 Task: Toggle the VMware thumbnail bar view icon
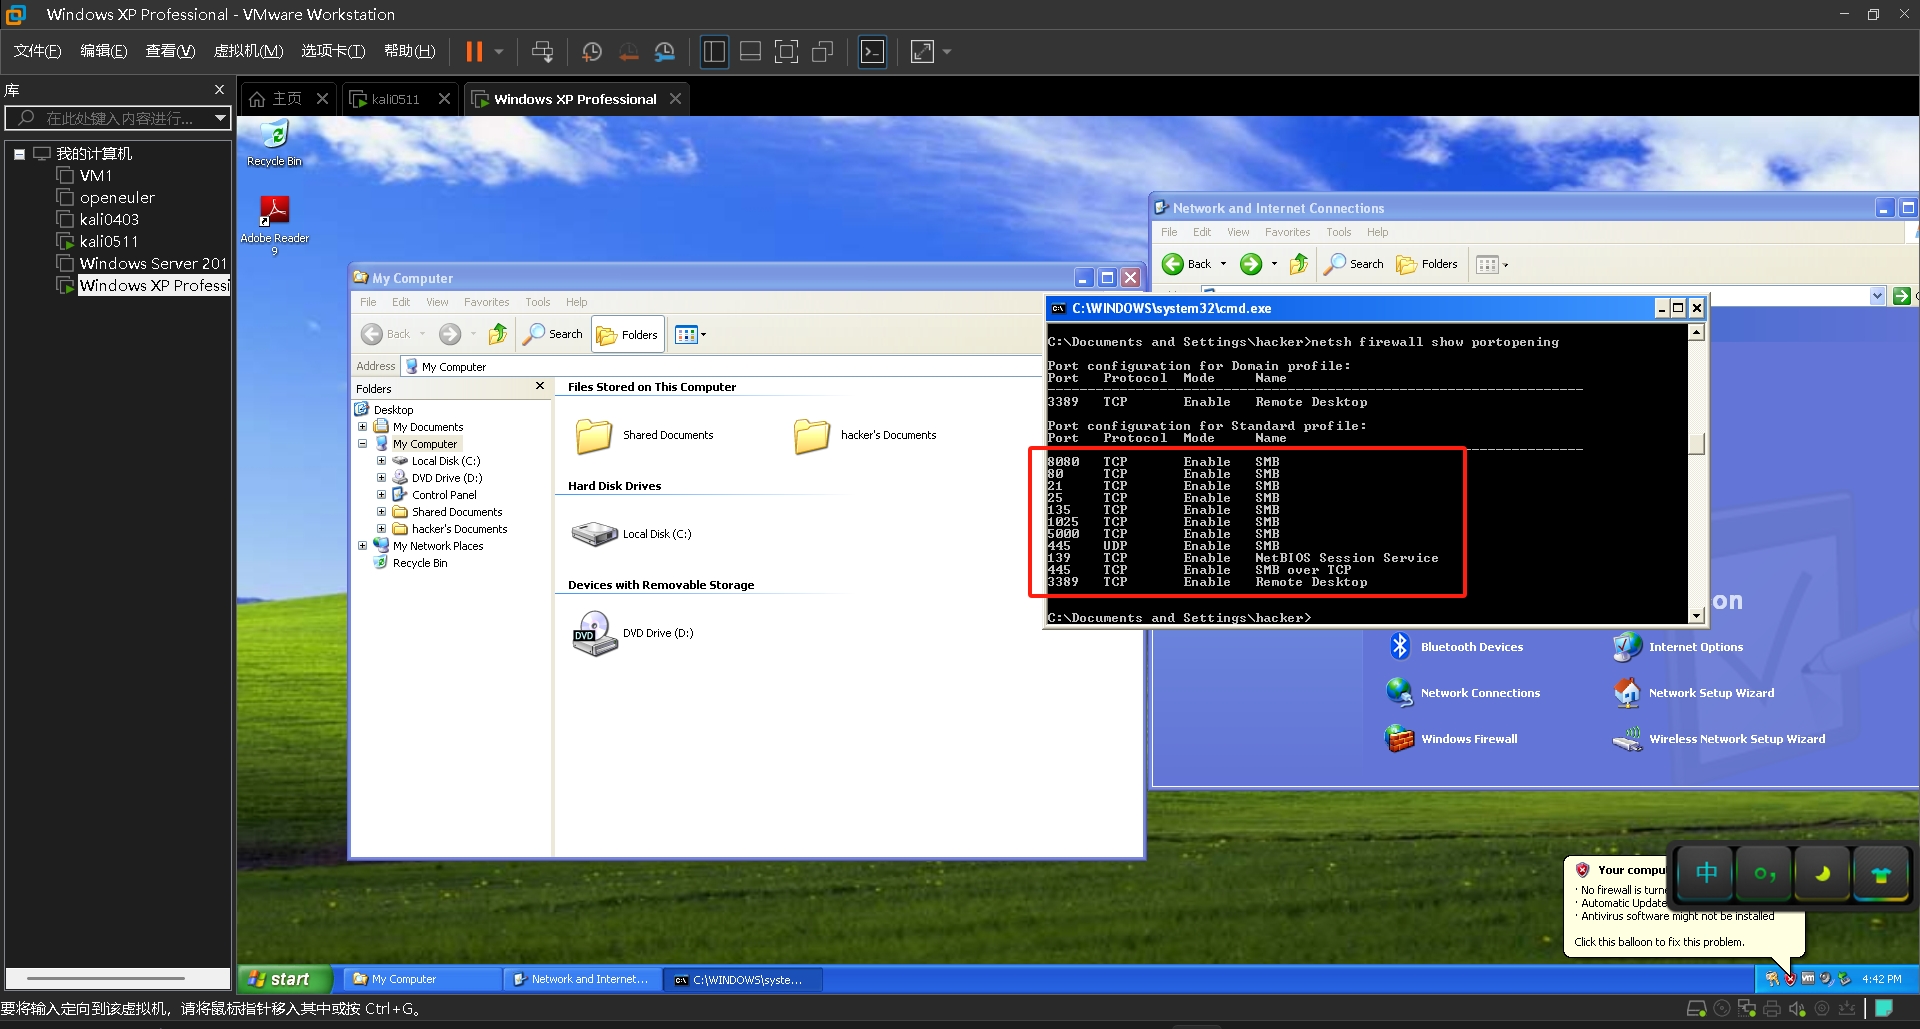(750, 51)
